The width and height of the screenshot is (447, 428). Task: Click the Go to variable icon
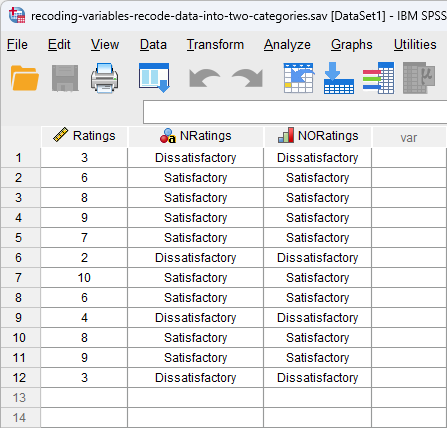point(339,78)
